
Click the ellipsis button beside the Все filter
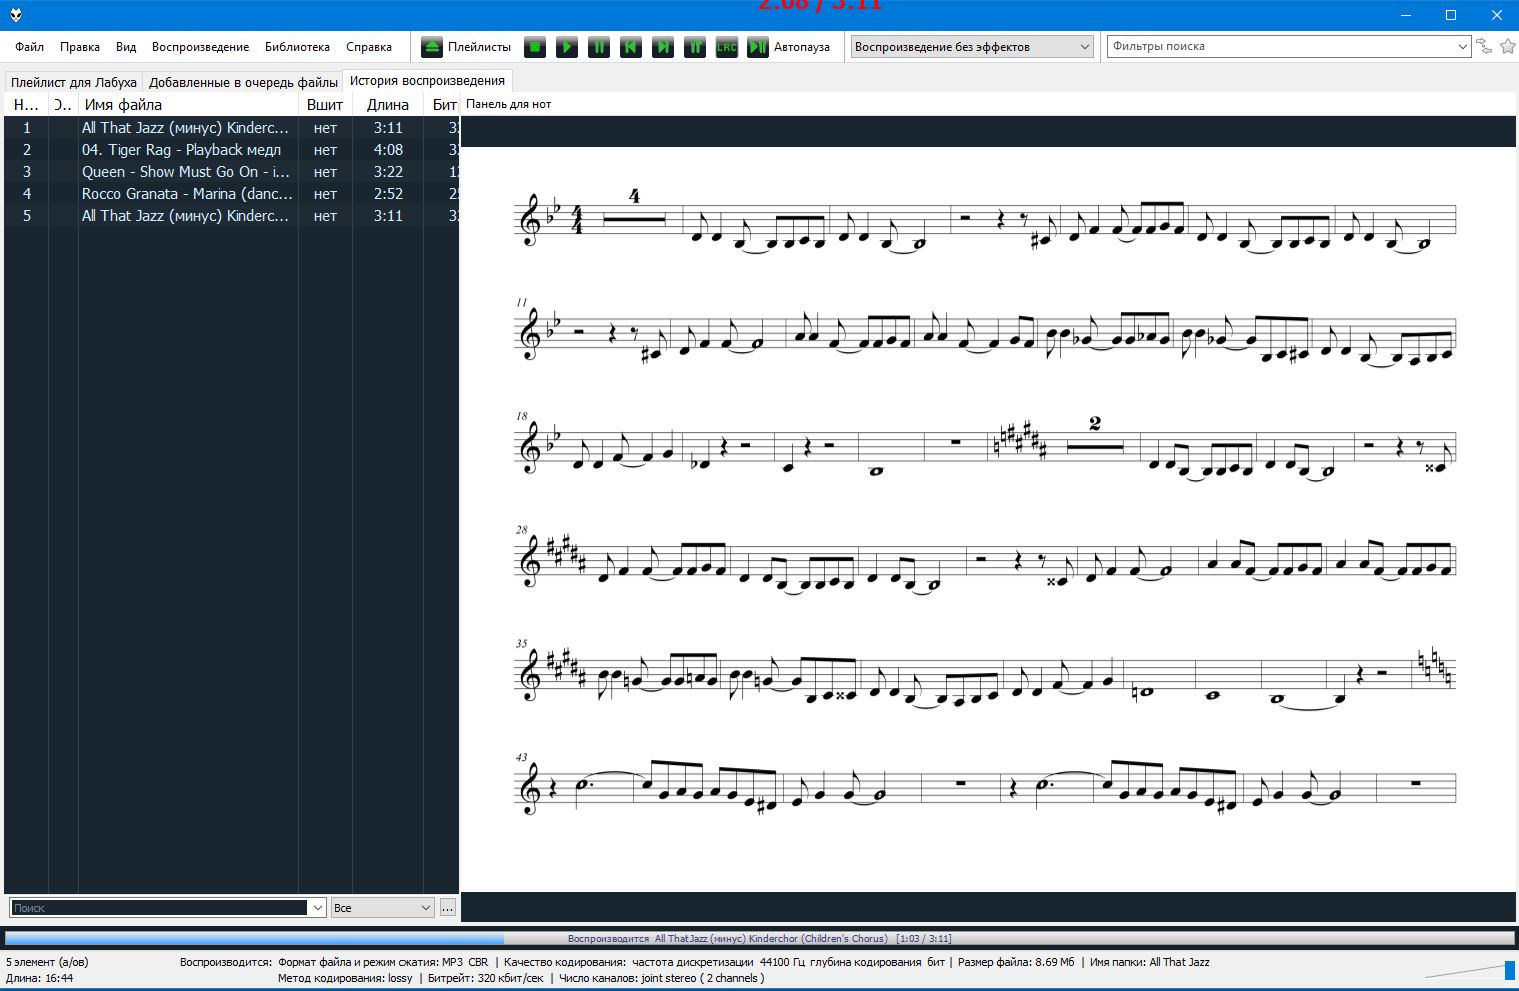click(448, 908)
